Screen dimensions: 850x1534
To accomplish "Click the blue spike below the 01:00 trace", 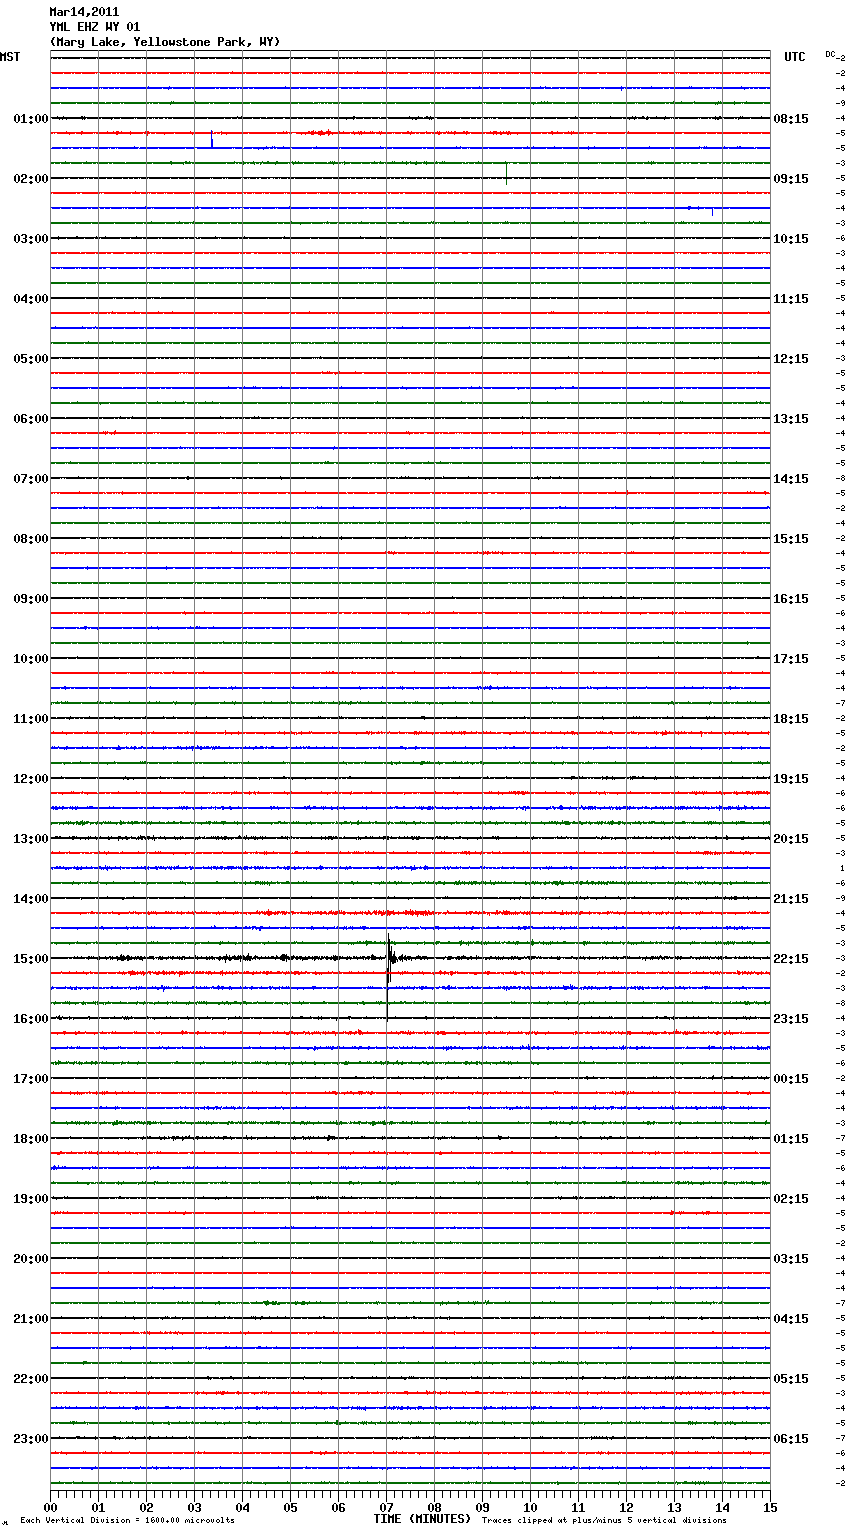I will coord(212,140).
